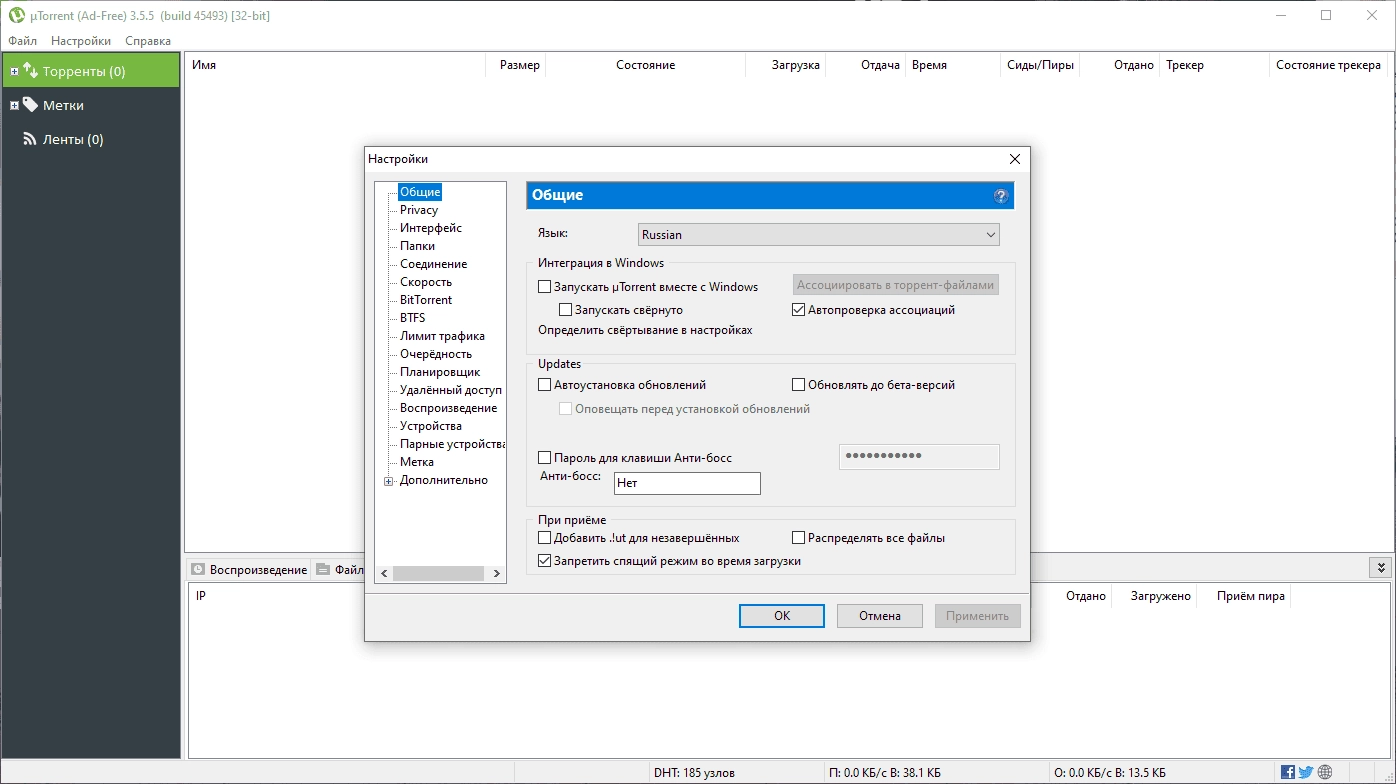Click settings tree scrollbar right arrow
The image size is (1396, 784).
coord(497,574)
